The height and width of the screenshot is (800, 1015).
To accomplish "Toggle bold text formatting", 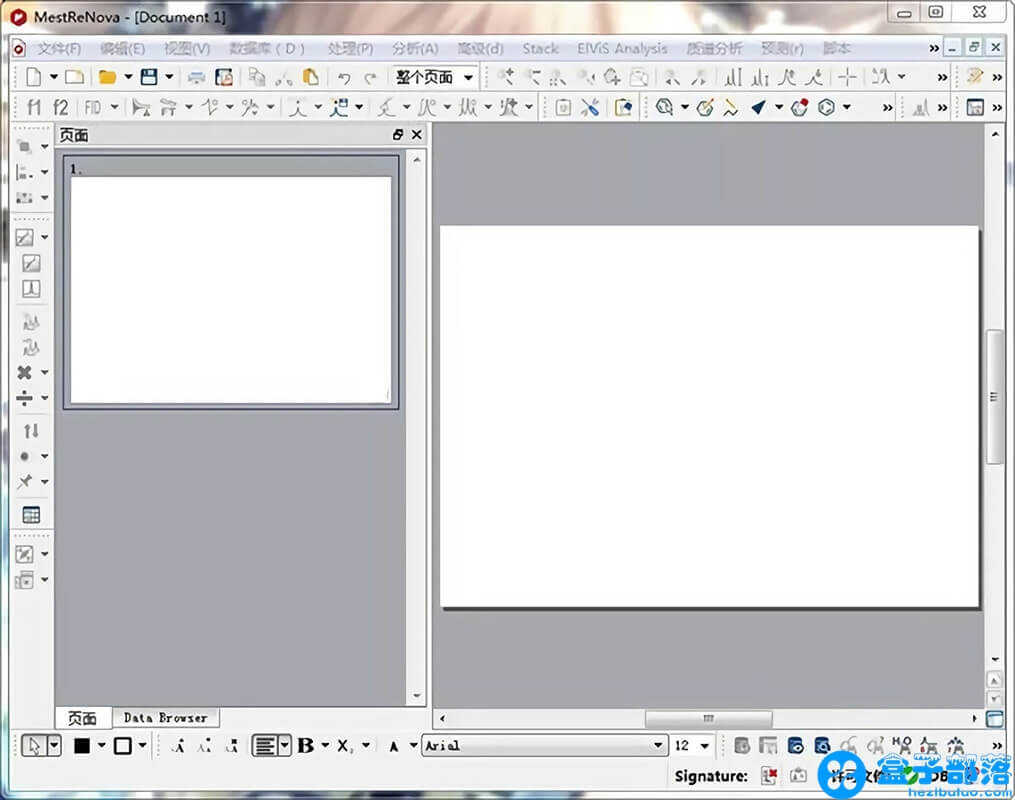I will point(306,745).
